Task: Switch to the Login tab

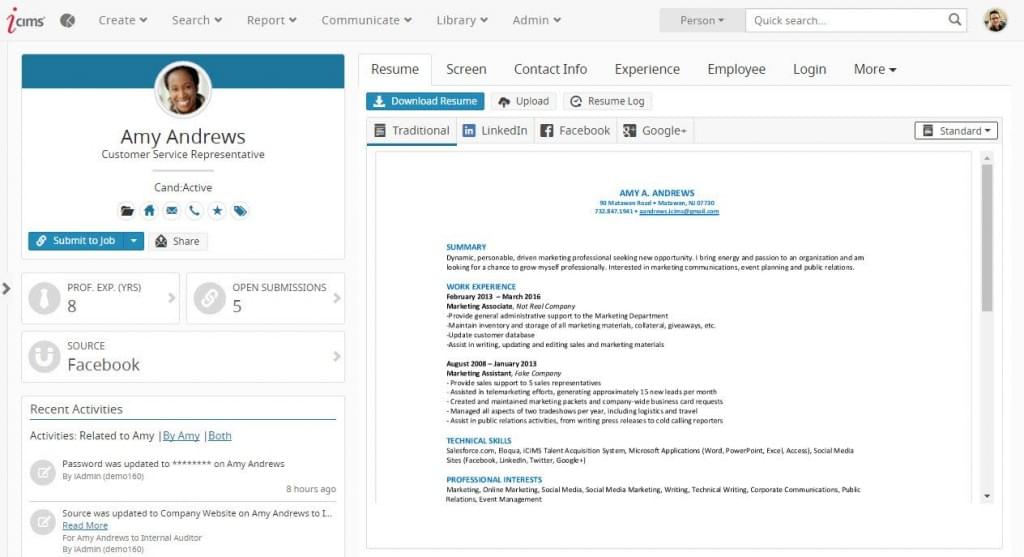Action: coord(809,69)
